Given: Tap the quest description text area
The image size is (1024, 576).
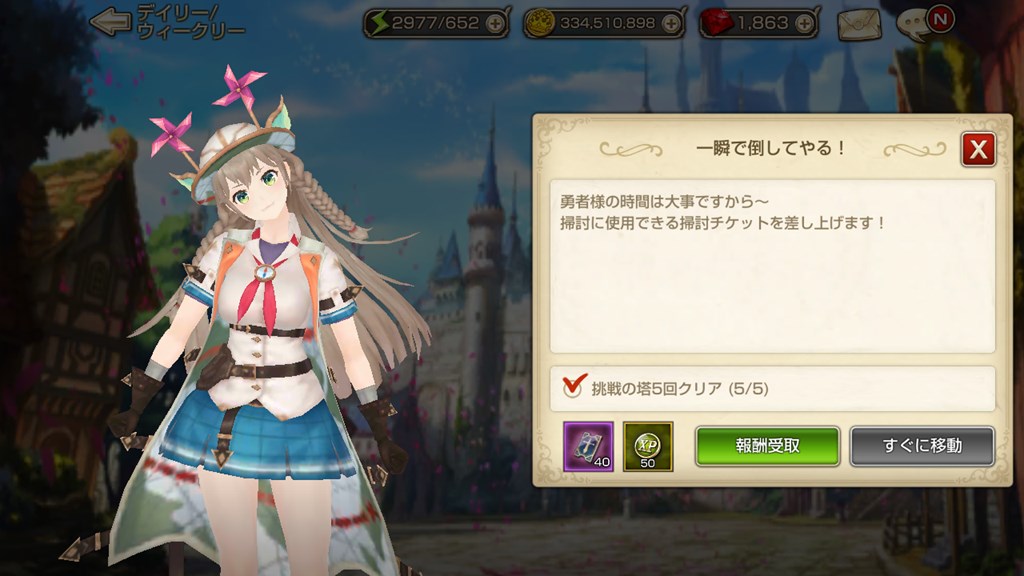Looking at the screenshot, I should click(x=773, y=266).
